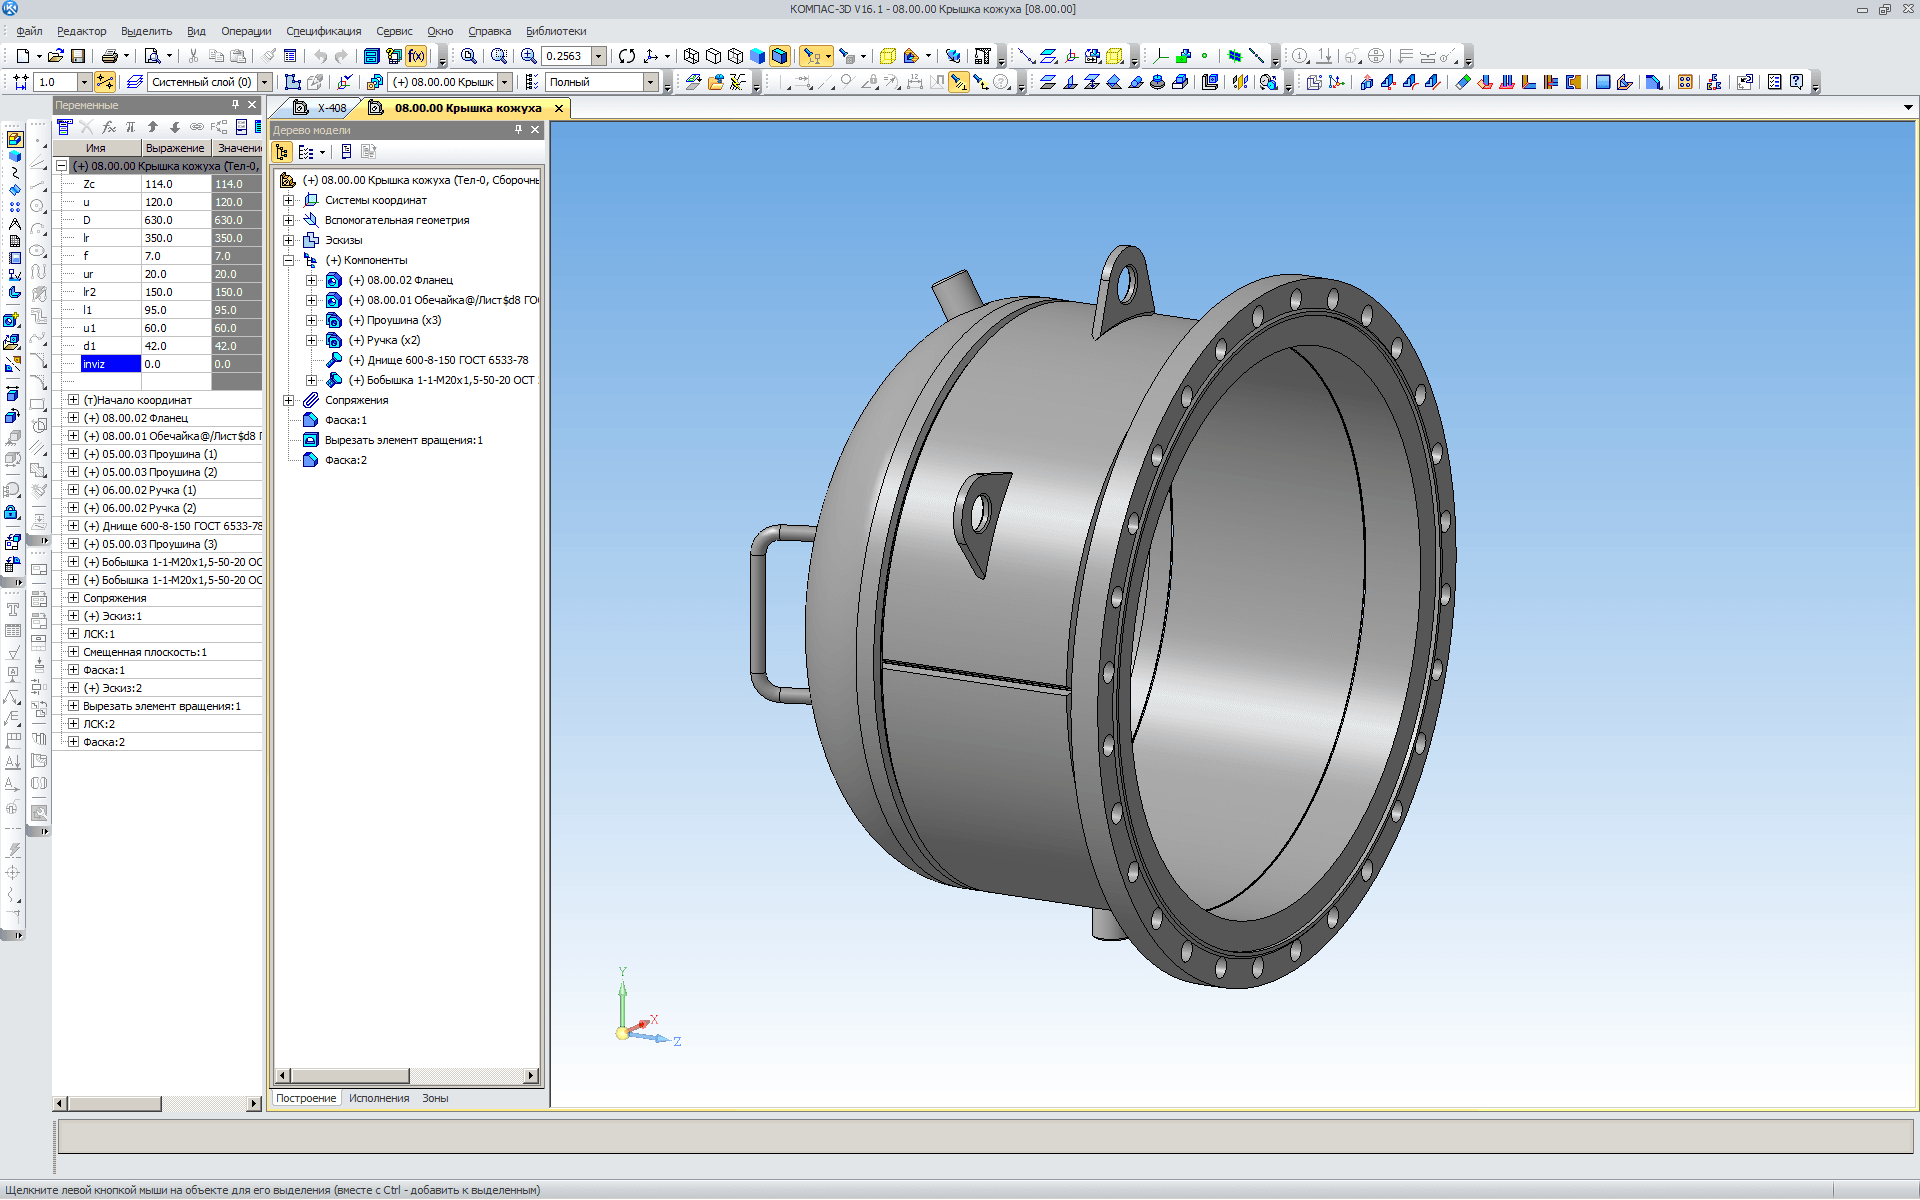Switch to the X-408 document tab
Viewport: 1920px width, 1200px height.
[331, 108]
